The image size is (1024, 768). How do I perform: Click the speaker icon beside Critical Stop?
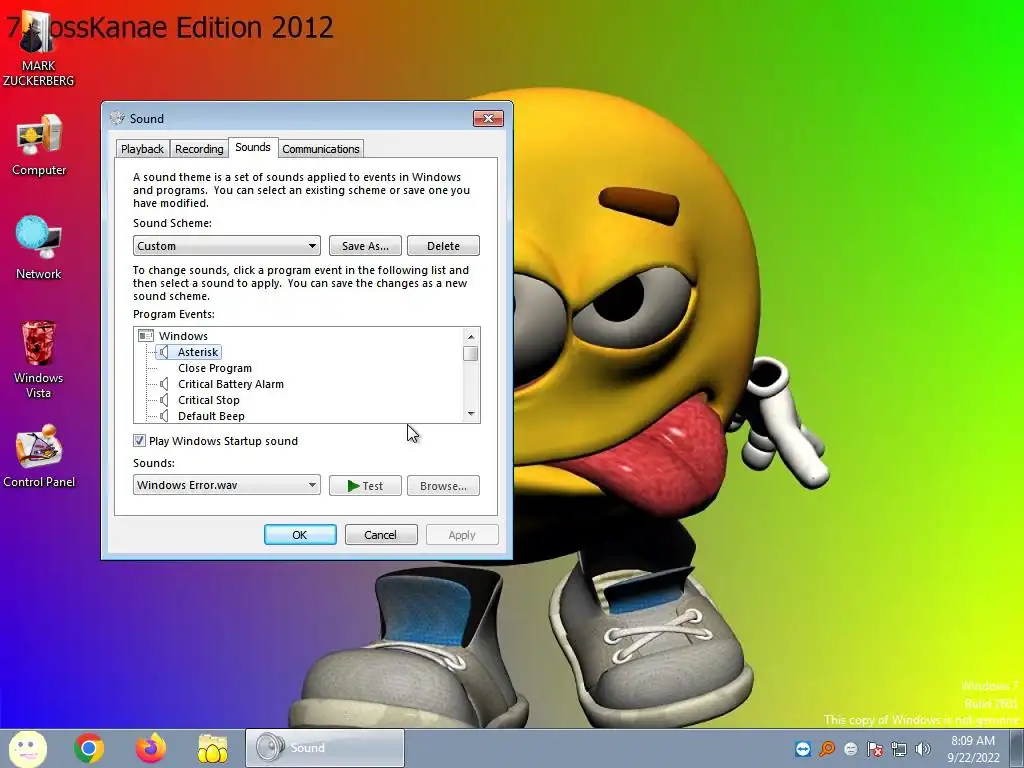164,400
